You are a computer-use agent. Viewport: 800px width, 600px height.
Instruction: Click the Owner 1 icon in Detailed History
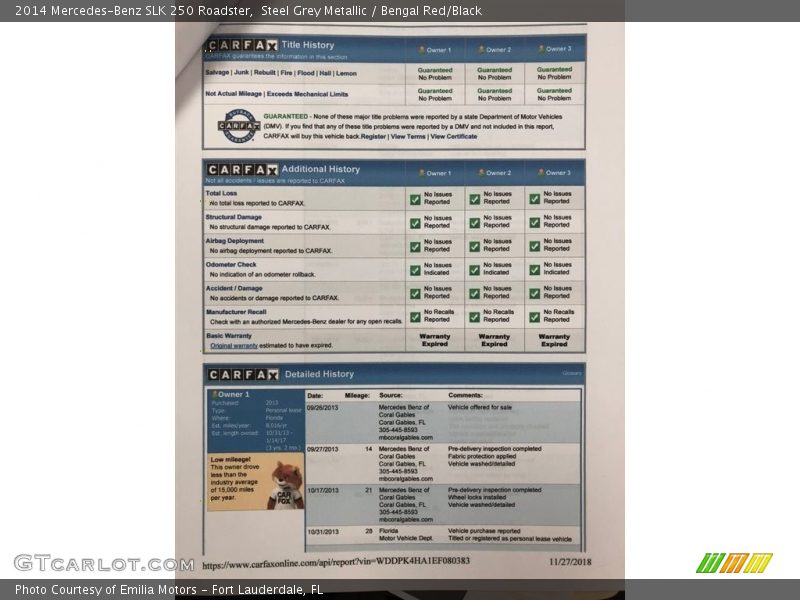[215, 394]
